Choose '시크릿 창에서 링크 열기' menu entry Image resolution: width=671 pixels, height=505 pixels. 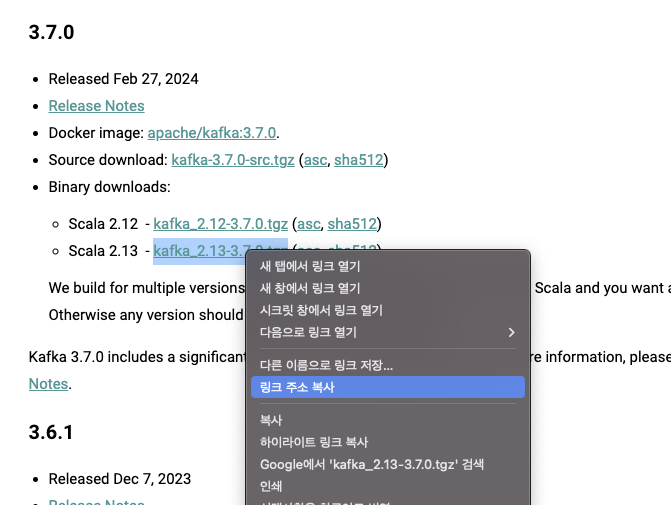(x=388, y=310)
